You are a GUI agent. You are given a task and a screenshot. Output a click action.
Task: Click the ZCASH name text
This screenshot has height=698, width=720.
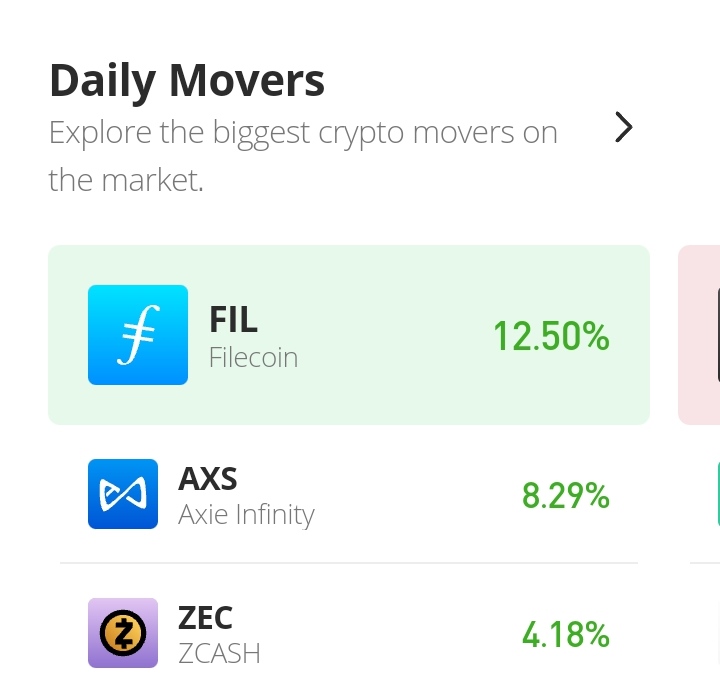point(219,653)
